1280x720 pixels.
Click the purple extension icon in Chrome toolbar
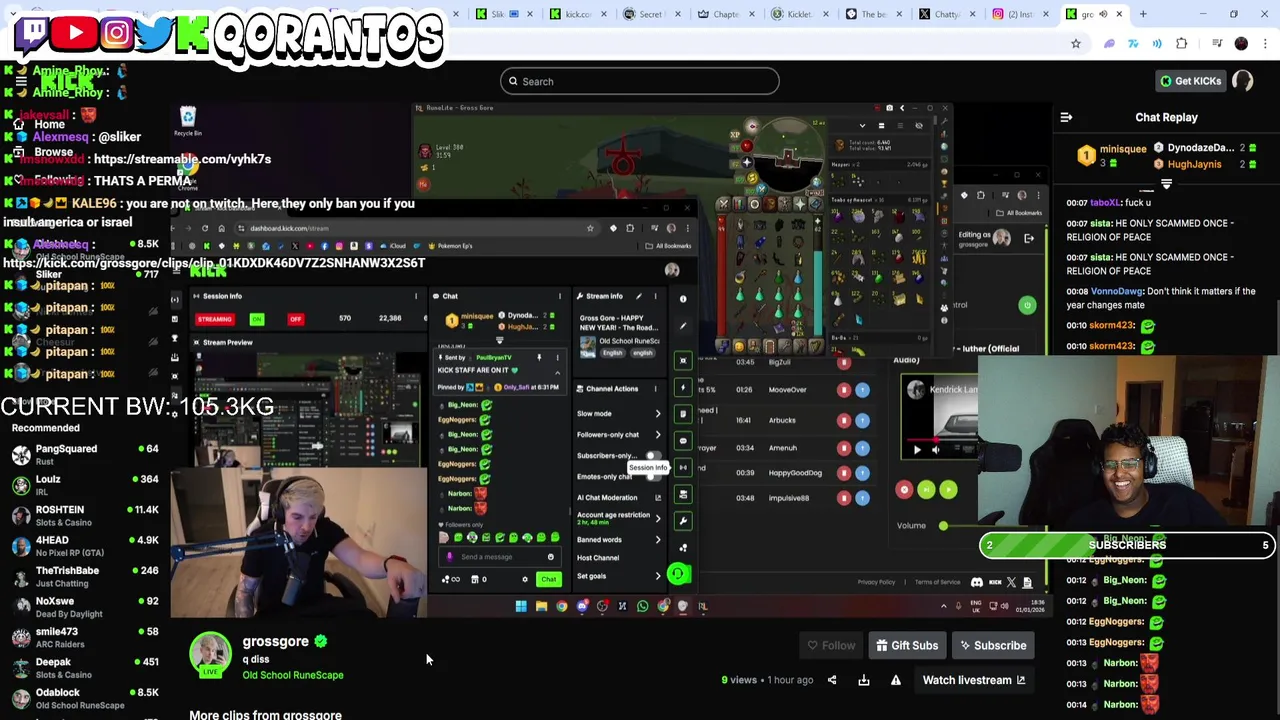point(1109,43)
